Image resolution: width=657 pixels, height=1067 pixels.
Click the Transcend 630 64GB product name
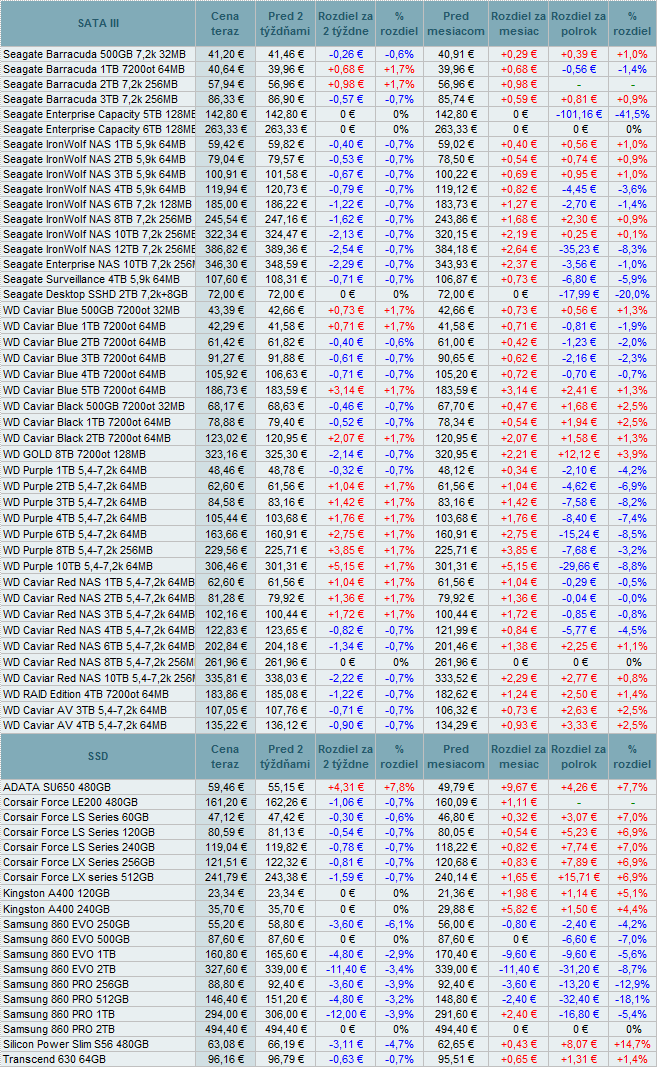pos(53,1059)
